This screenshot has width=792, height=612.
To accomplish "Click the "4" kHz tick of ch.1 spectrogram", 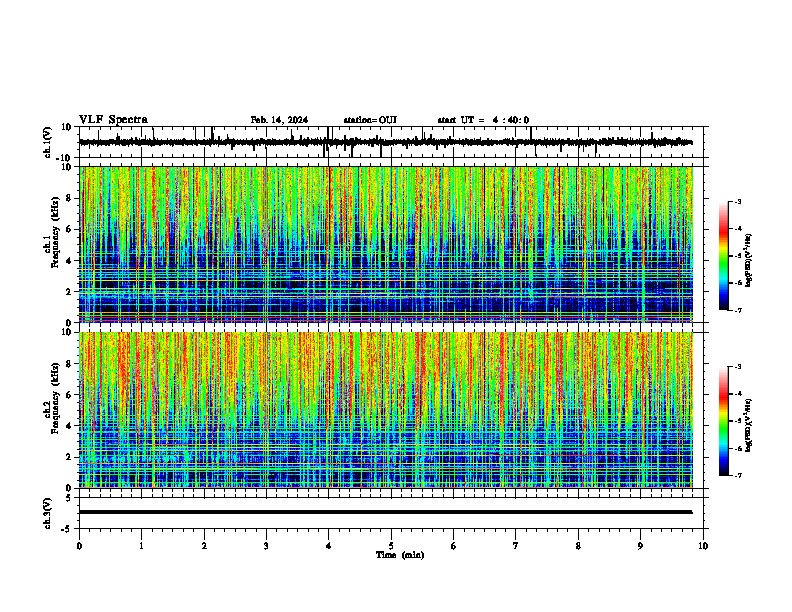I will point(70,261).
